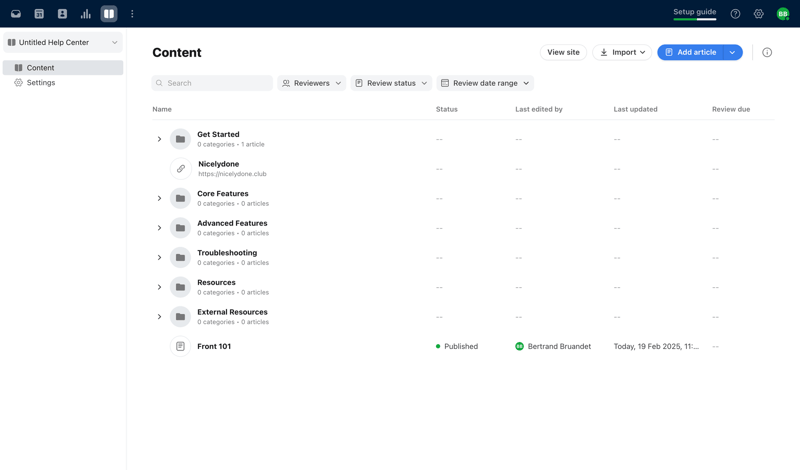Open the Import dropdown
Image resolution: width=800 pixels, height=470 pixels.
(x=622, y=52)
